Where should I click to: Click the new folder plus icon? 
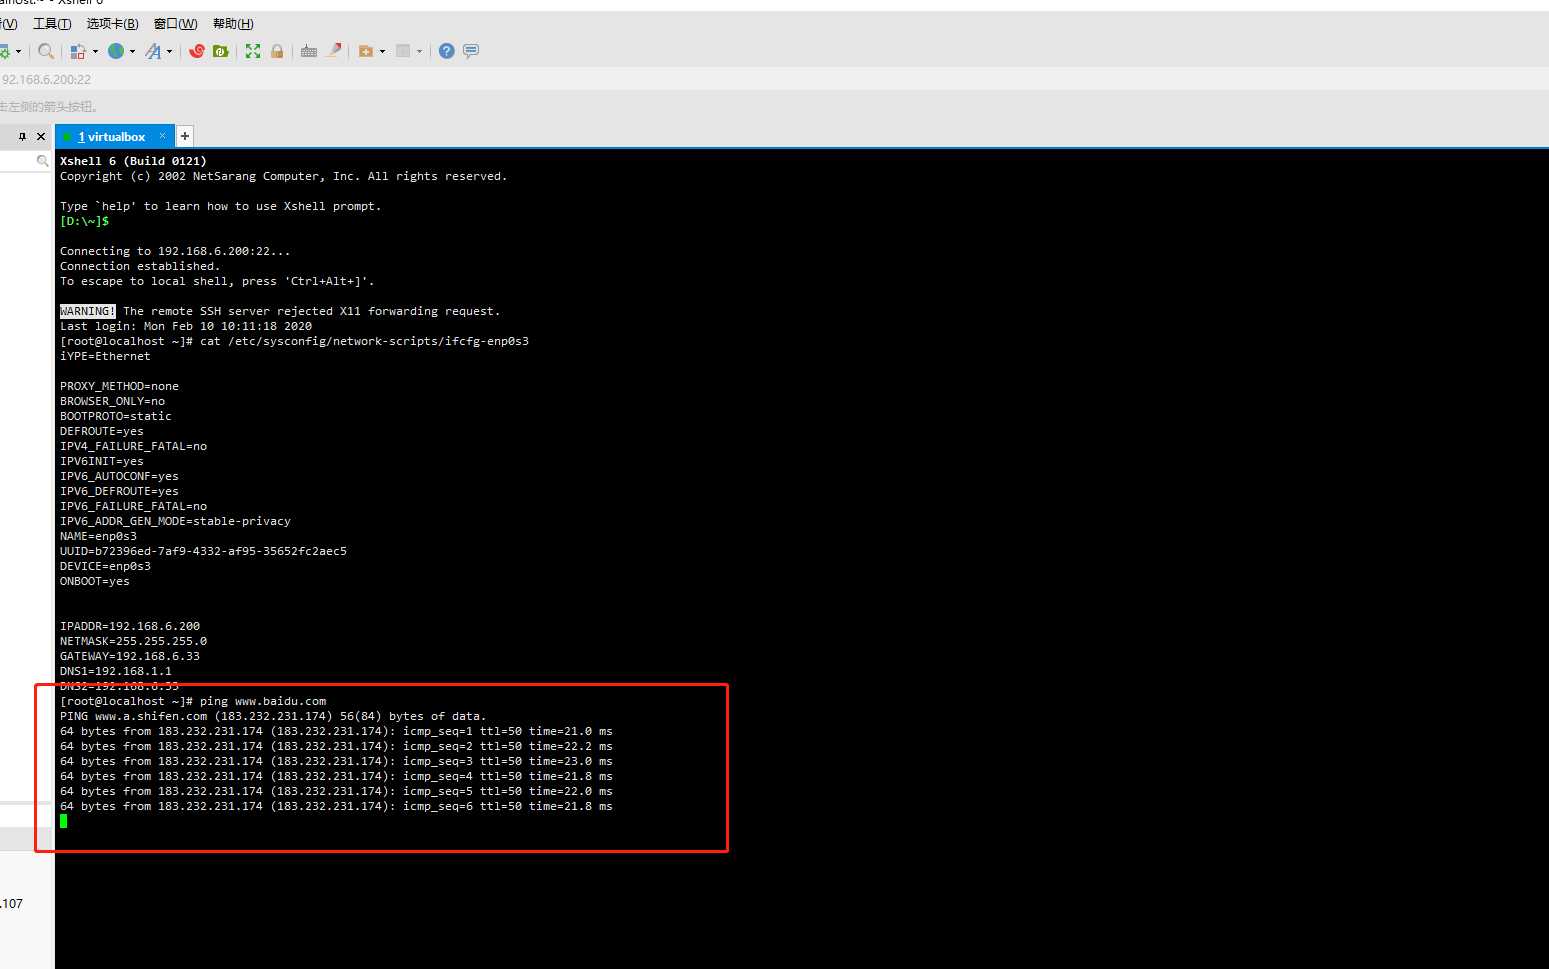(x=366, y=51)
